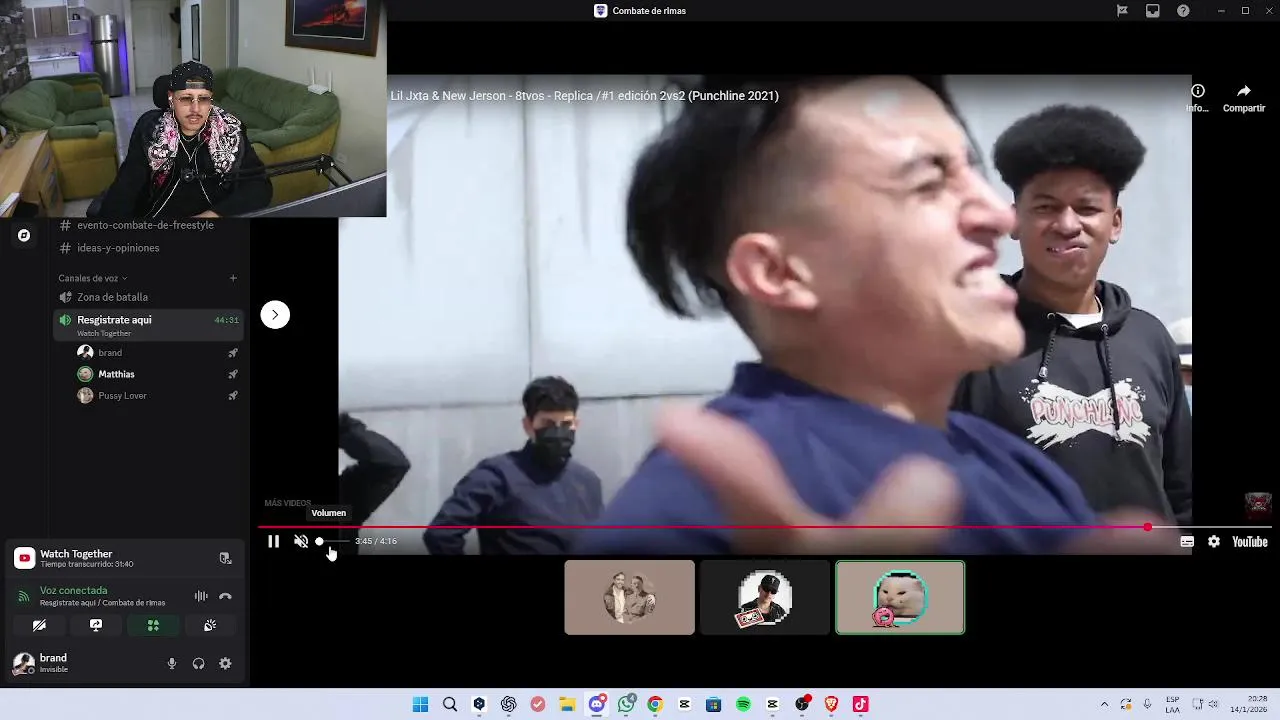Open Google Chrome from the taskbar

655,704
